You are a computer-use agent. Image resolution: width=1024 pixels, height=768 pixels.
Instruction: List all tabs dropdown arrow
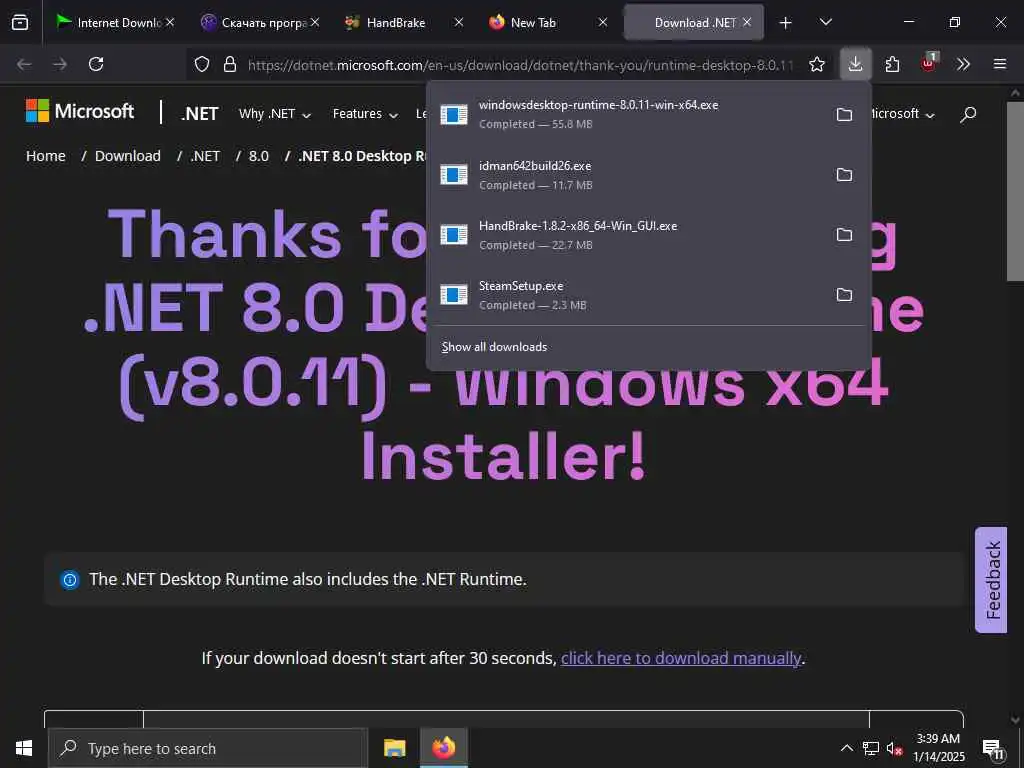(825, 22)
